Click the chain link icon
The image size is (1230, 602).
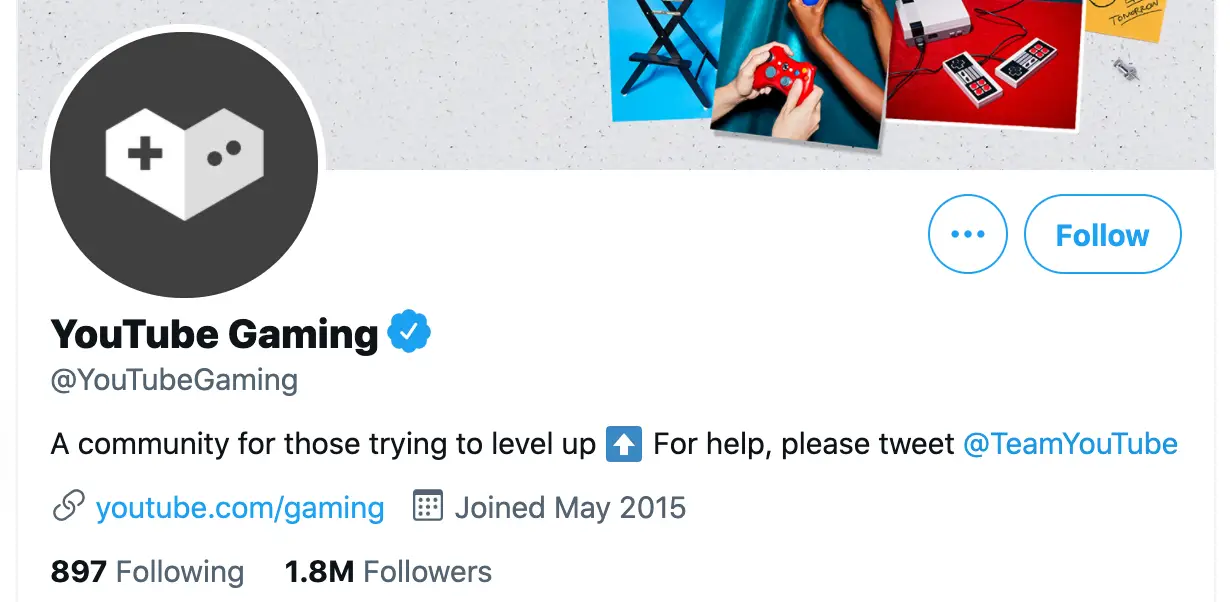[x=68, y=507]
